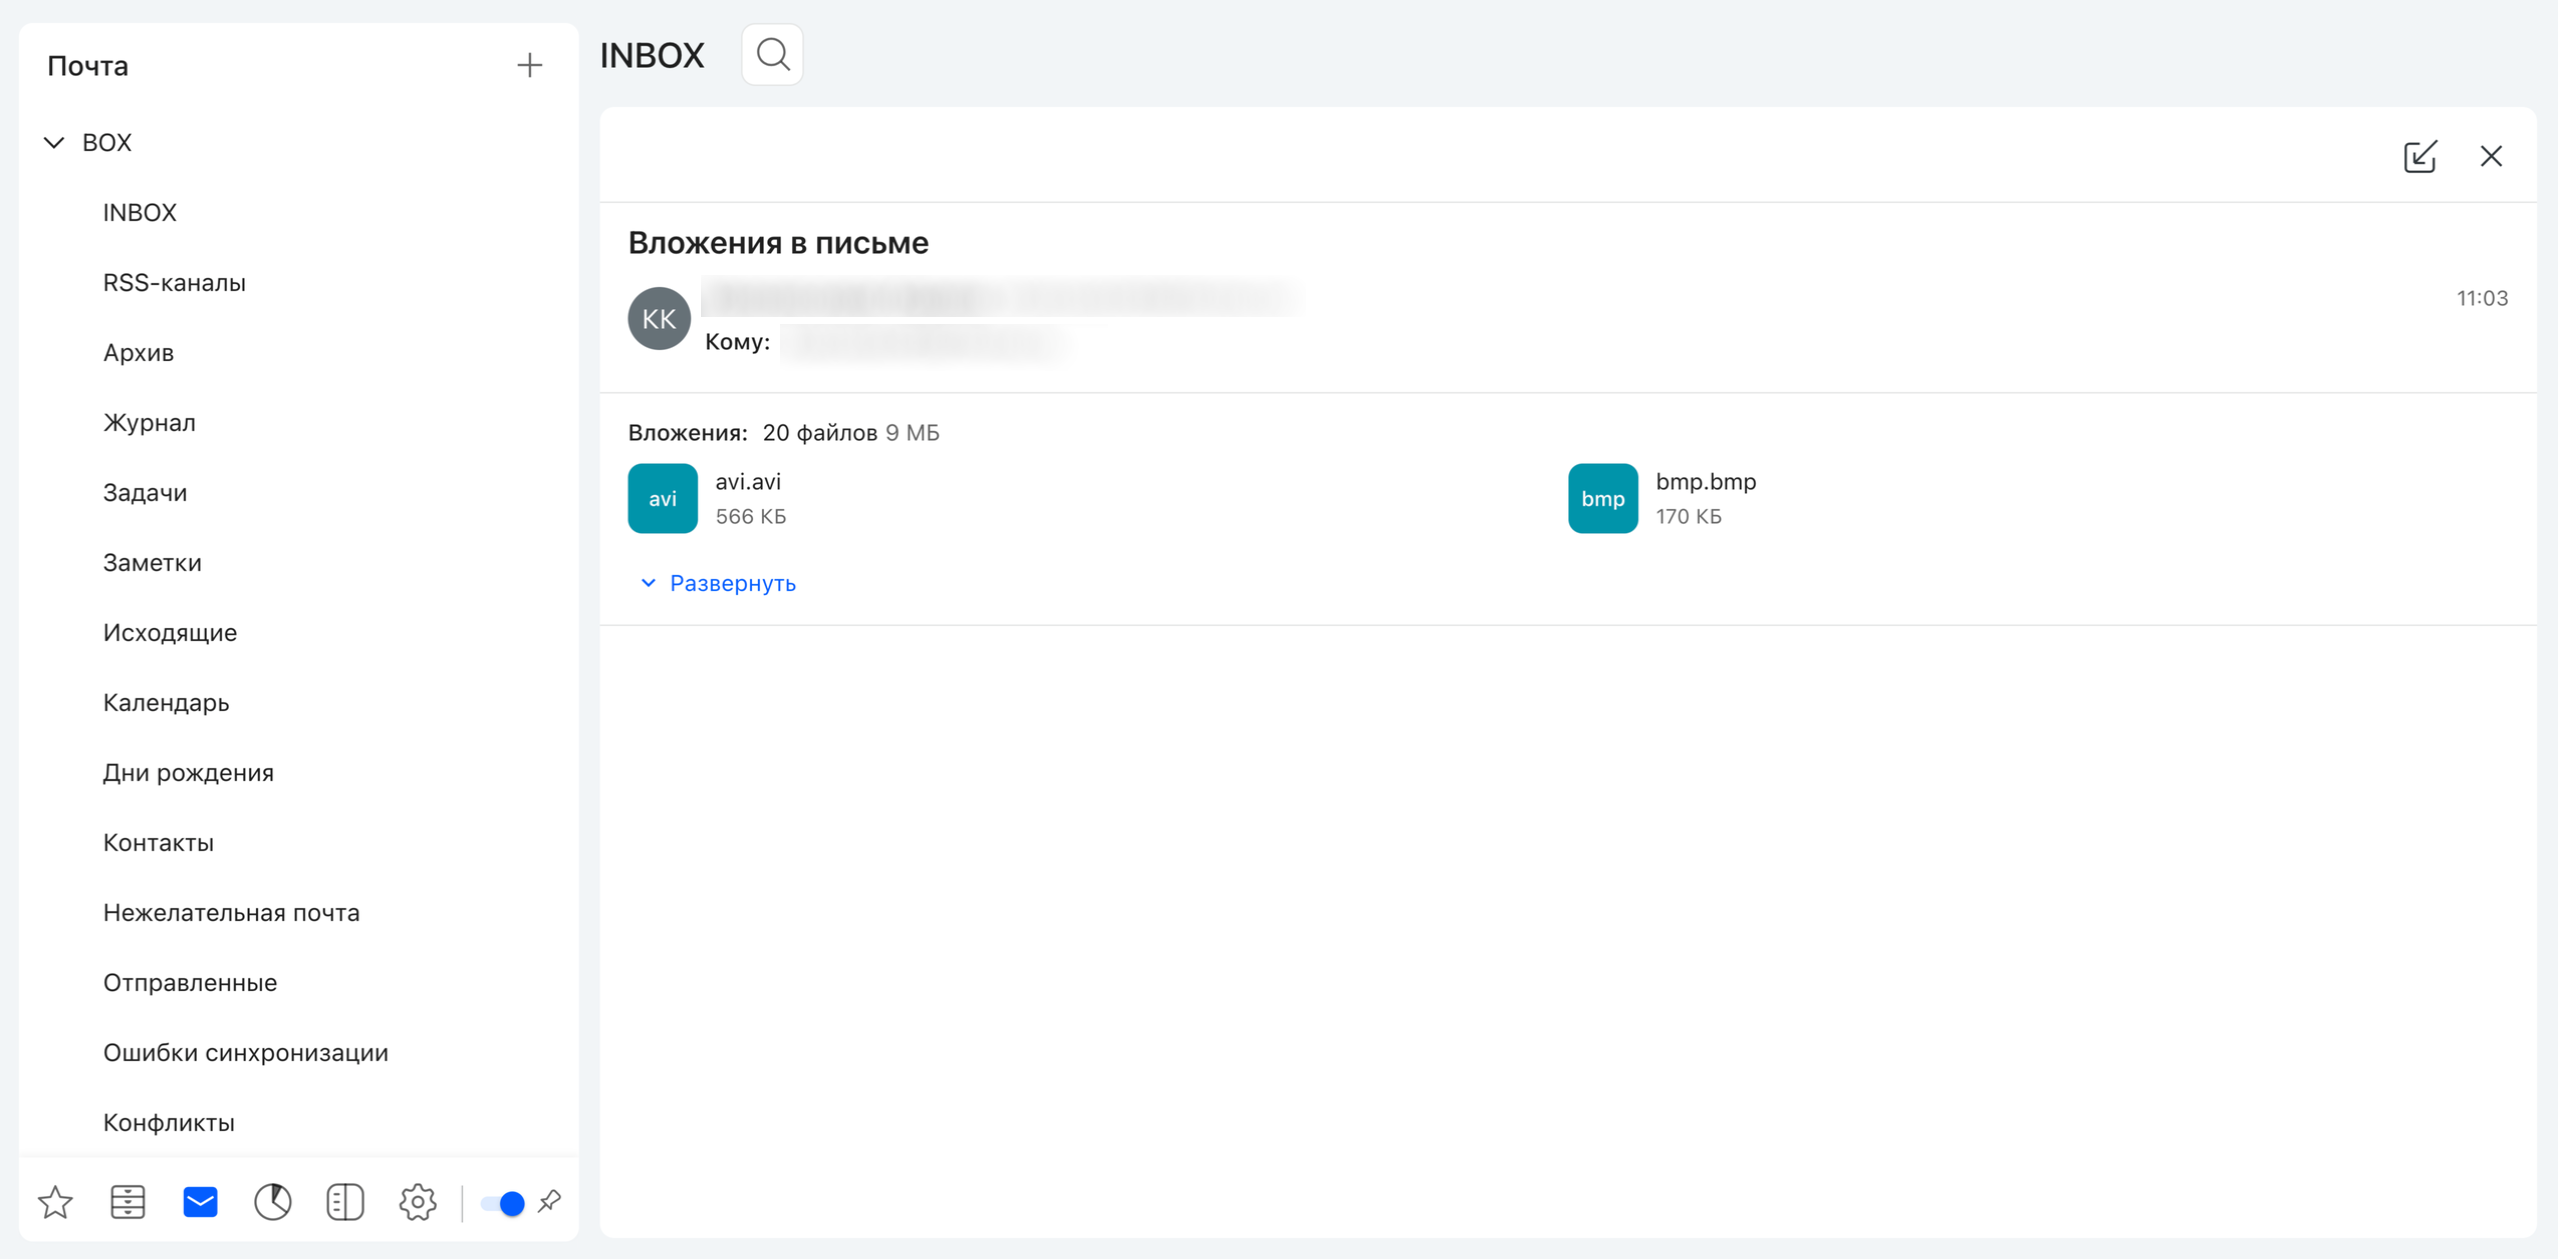This screenshot has height=1259, width=2558.
Task: Click the INBOX heading at top
Action: coord(652,55)
